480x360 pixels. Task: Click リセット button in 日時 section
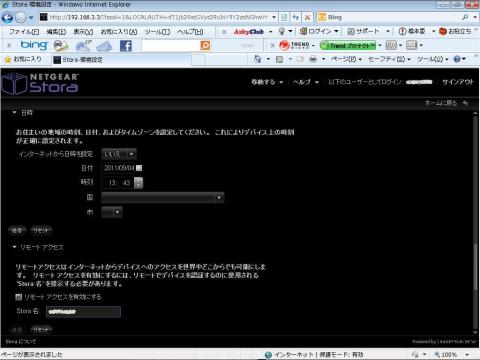coord(41,230)
